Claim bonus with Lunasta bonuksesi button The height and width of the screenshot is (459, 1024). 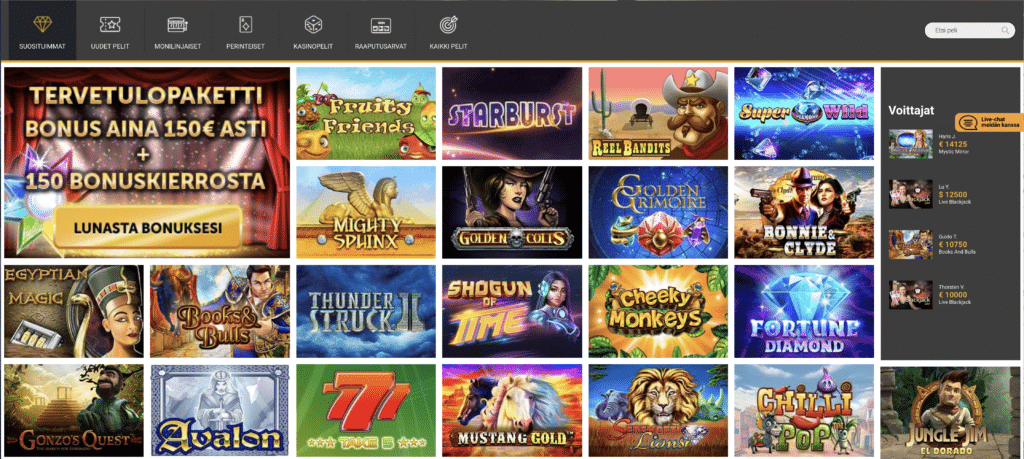[148, 228]
